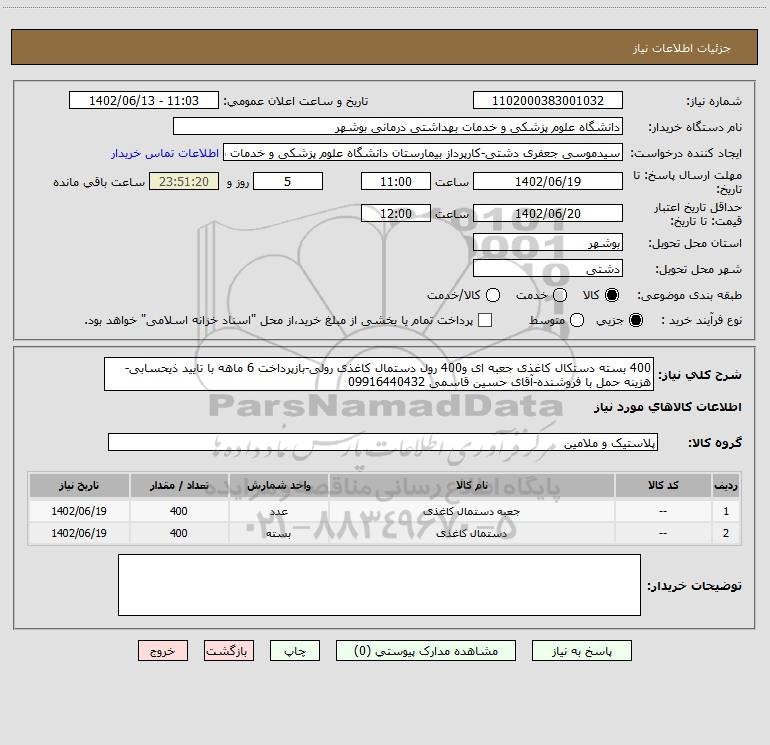Click quantity 400 in row 2
This screenshot has height=745, width=770.
(x=179, y=533)
